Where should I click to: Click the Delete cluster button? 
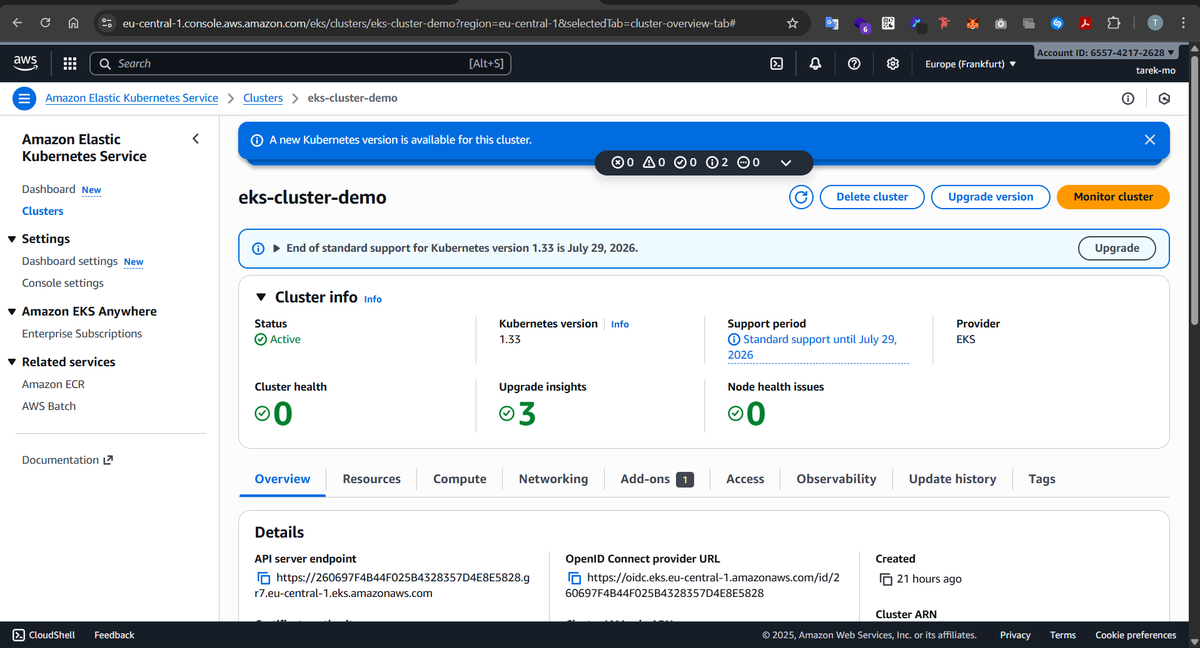872,197
